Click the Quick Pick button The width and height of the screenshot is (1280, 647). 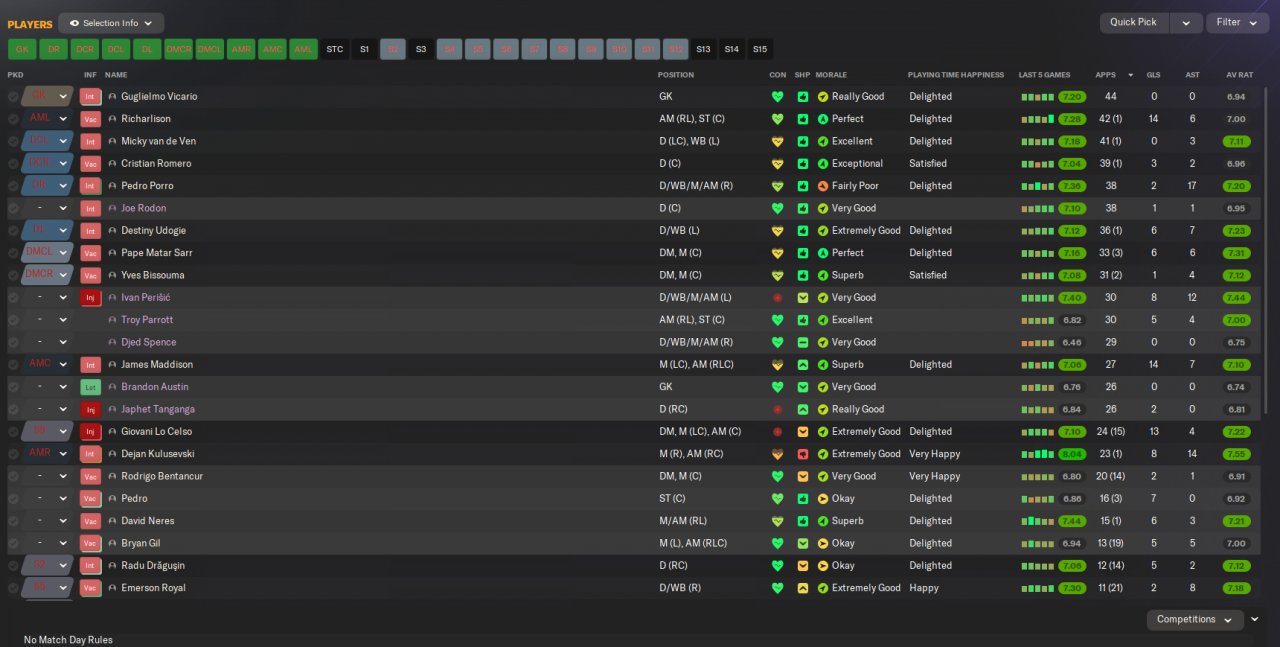(1134, 23)
